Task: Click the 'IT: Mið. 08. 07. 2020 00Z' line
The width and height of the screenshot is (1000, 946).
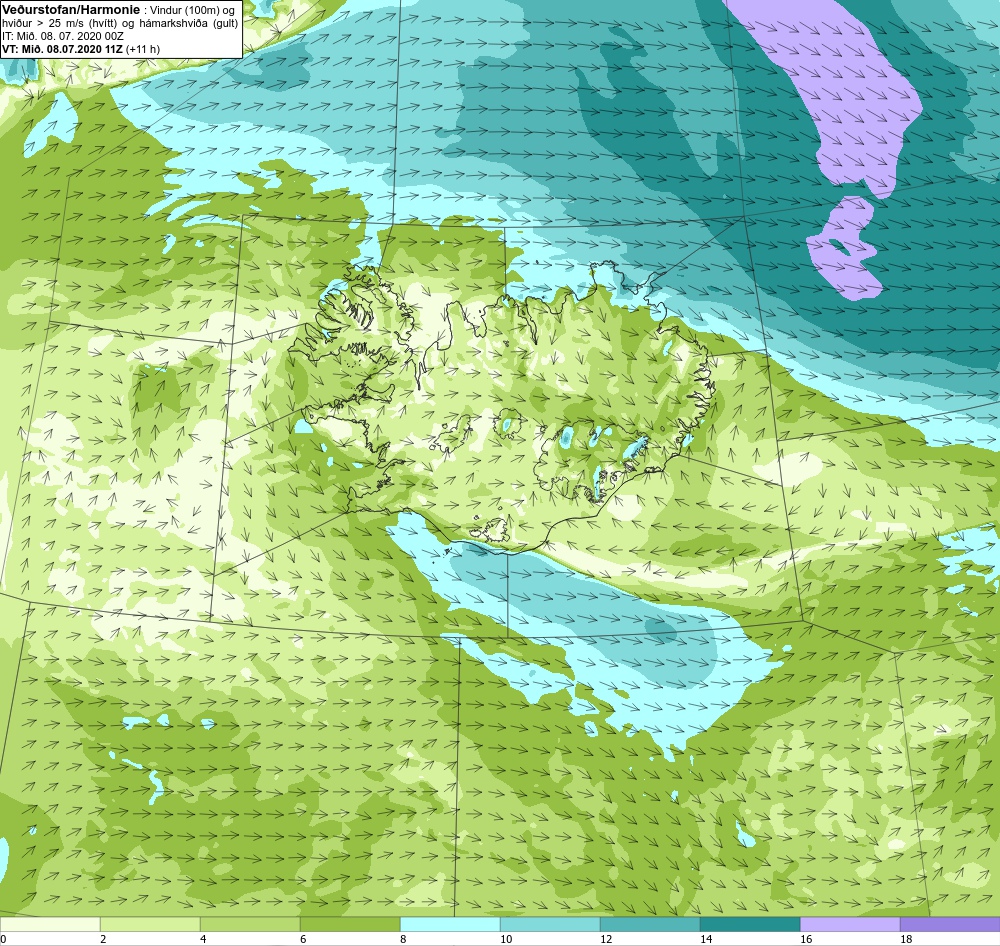Action: [x=62, y=36]
